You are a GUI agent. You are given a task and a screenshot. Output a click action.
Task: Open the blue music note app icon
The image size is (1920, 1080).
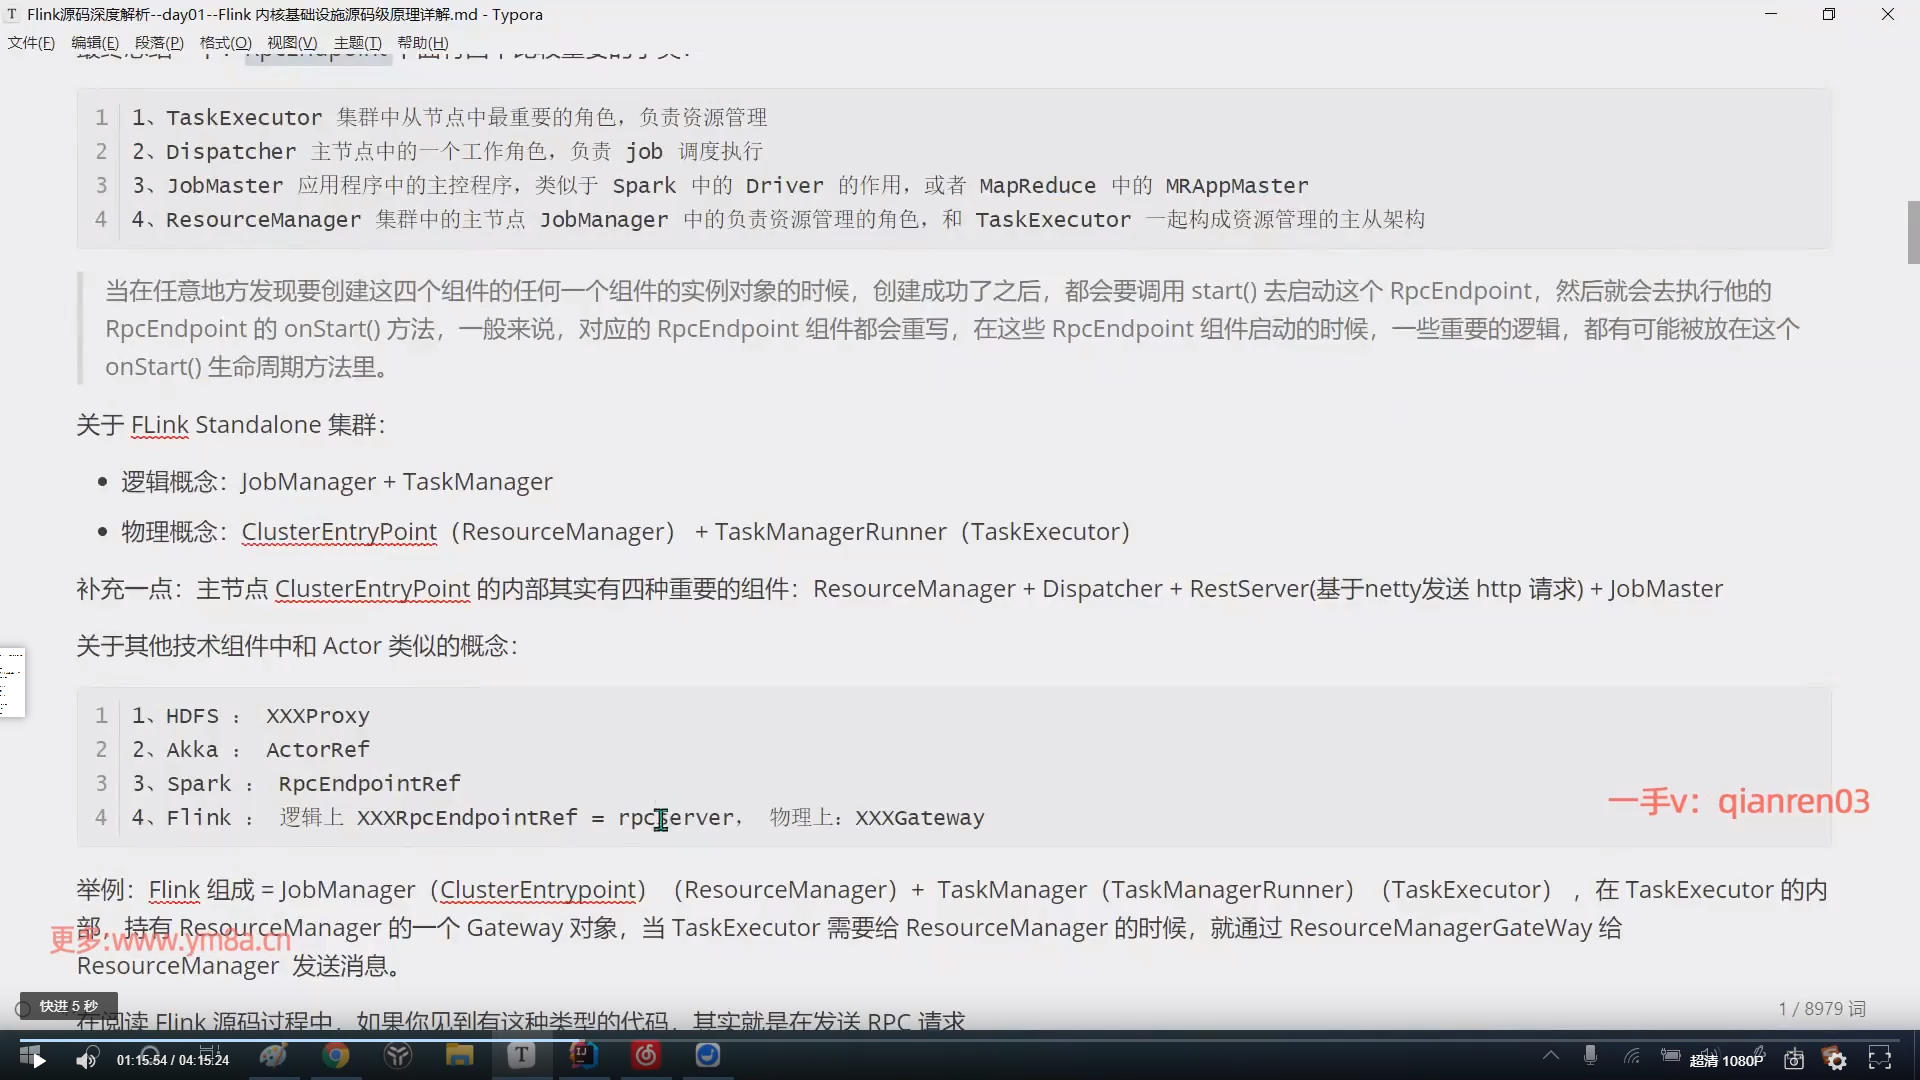coord(708,1056)
